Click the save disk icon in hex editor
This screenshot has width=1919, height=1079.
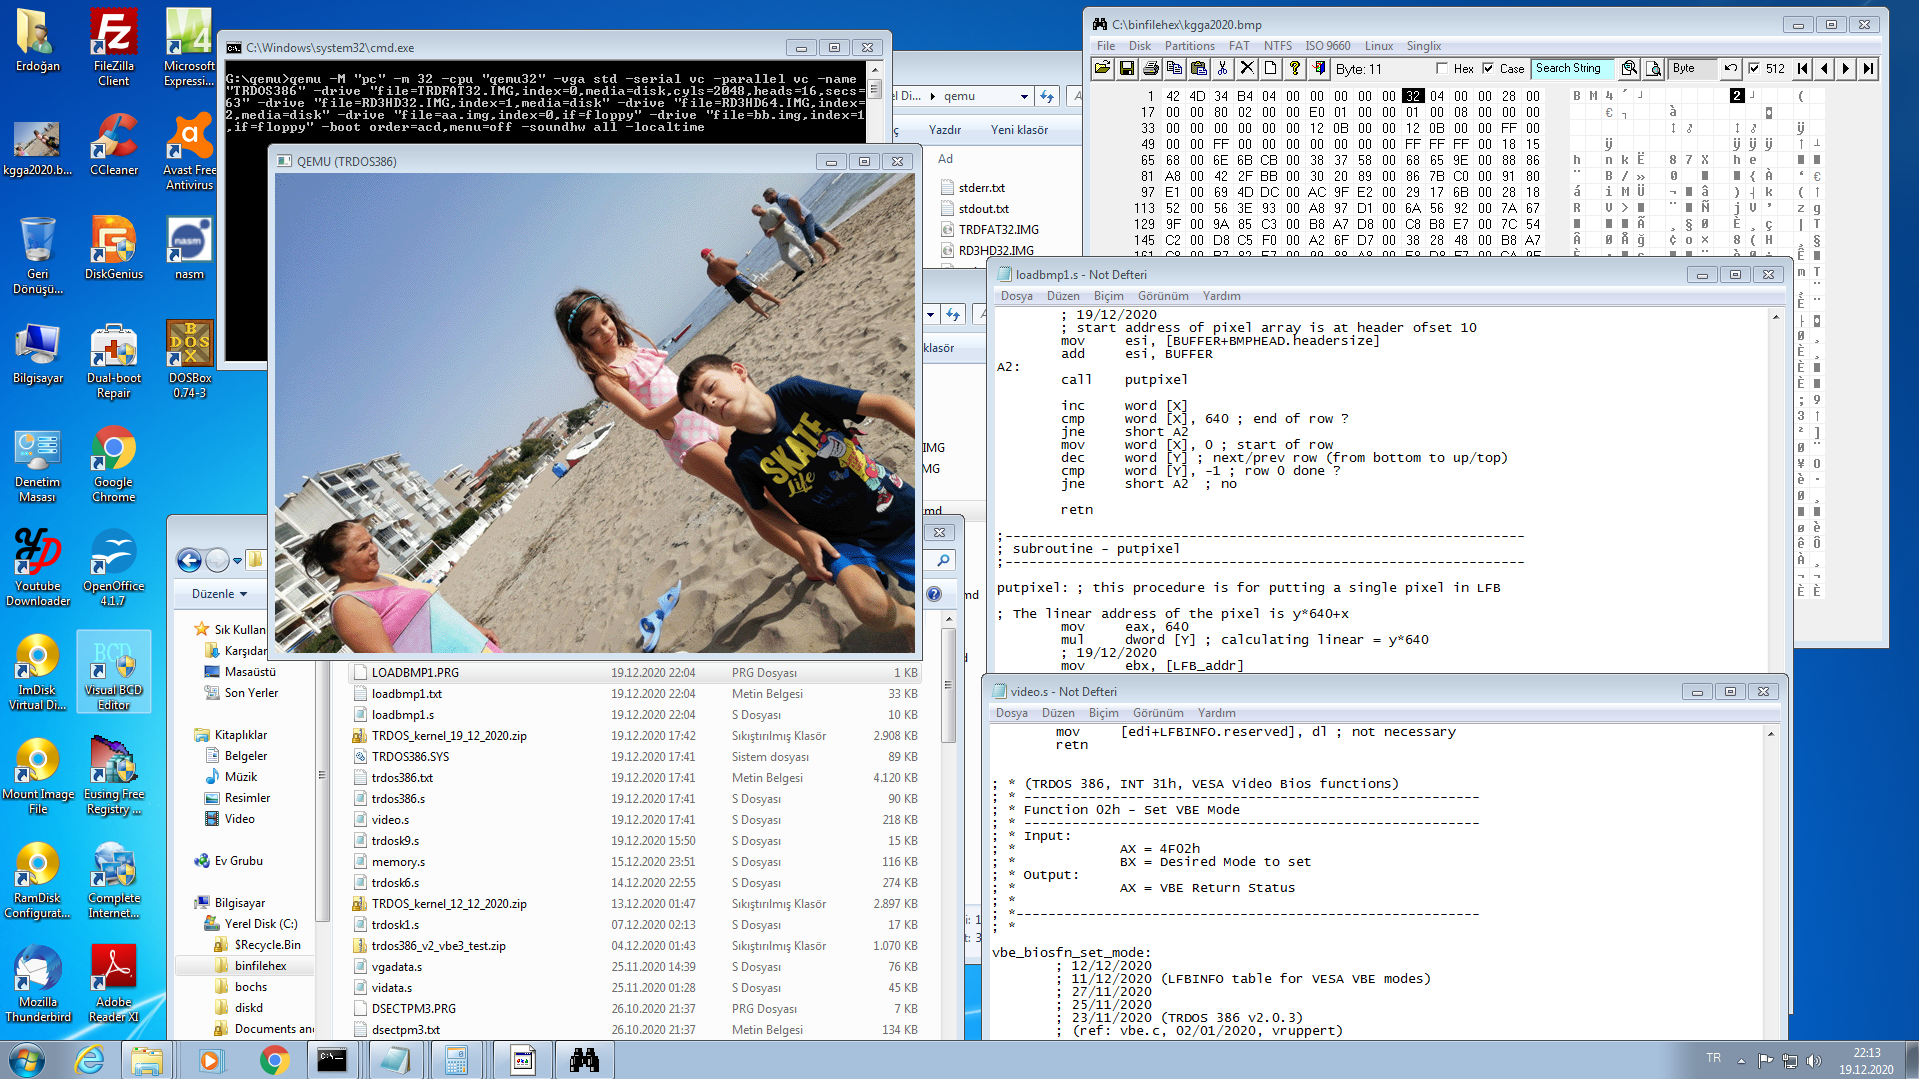[x=1127, y=69]
